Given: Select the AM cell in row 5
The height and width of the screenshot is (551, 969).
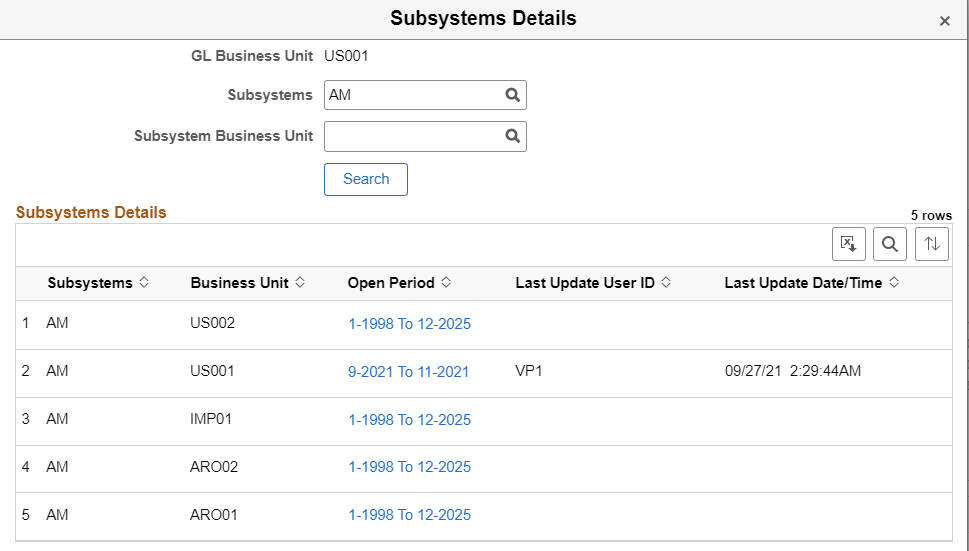Looking at the screenshot, I should point(57,515).
